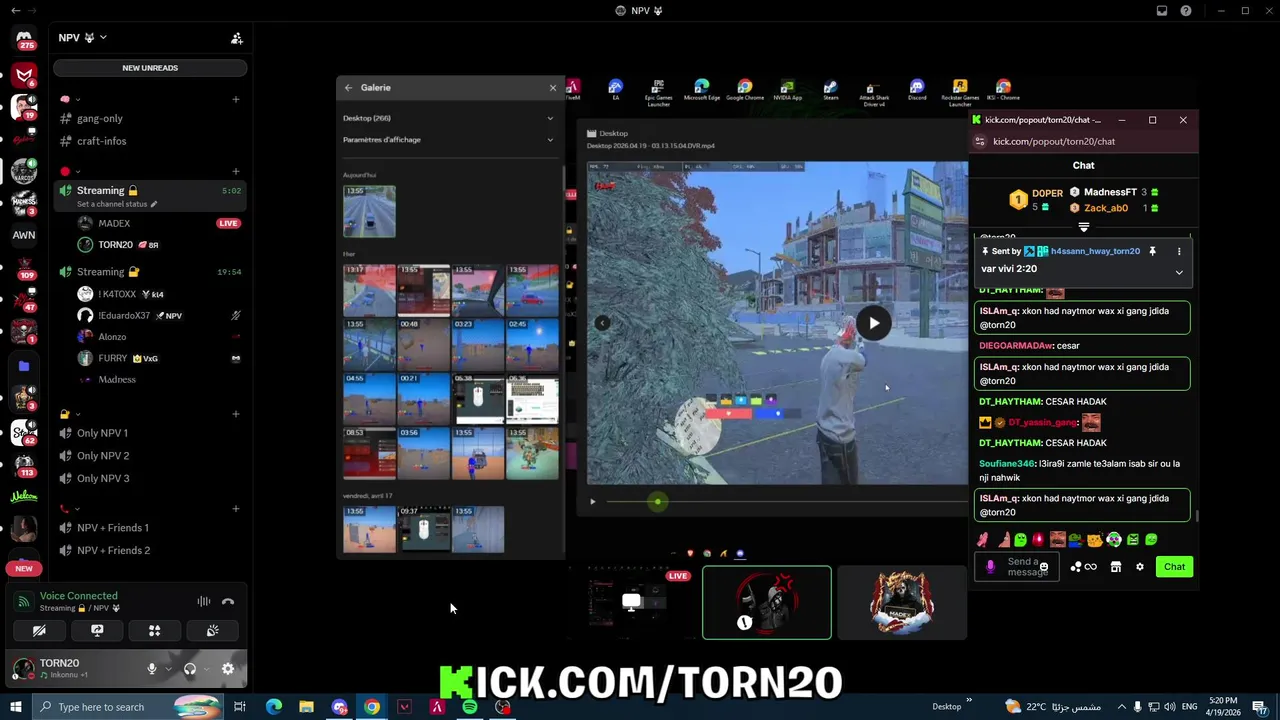Image resolution: width=1280 pixels, height=720 pixels.
Task: Add a channel to the phone category
Action: (236, 509)
